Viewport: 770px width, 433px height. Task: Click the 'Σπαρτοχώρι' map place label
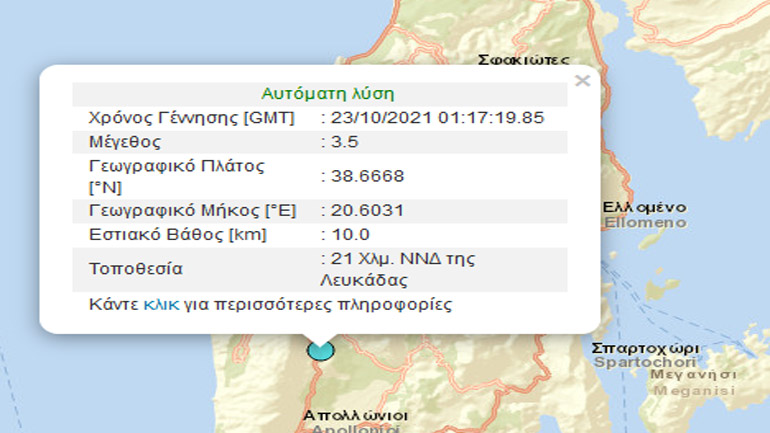click(x=645, y=349)
